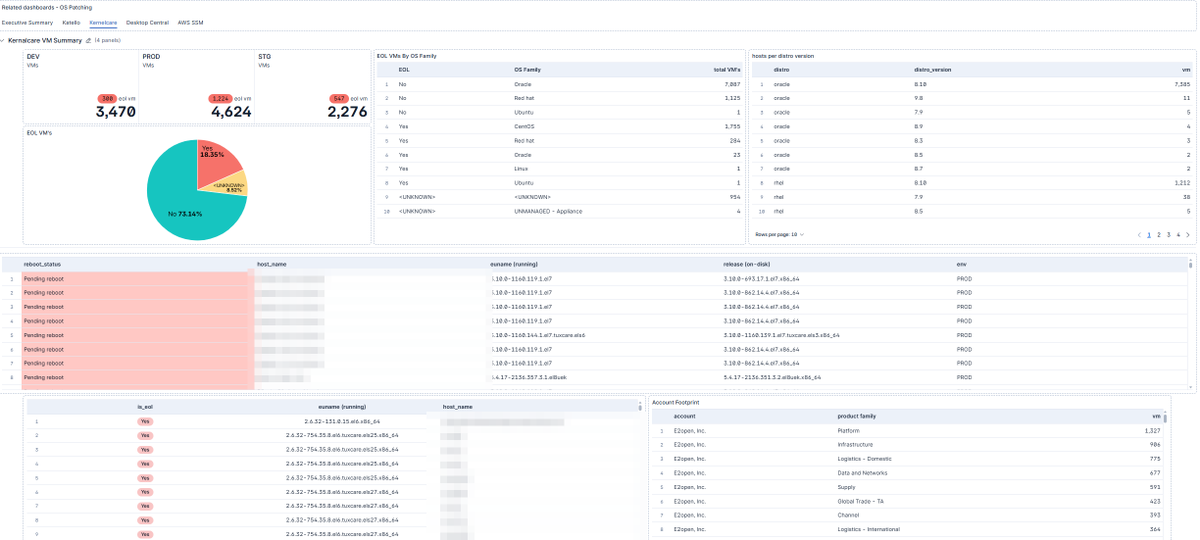Click the is_eol table vertical scrollbar

[640, 407]
